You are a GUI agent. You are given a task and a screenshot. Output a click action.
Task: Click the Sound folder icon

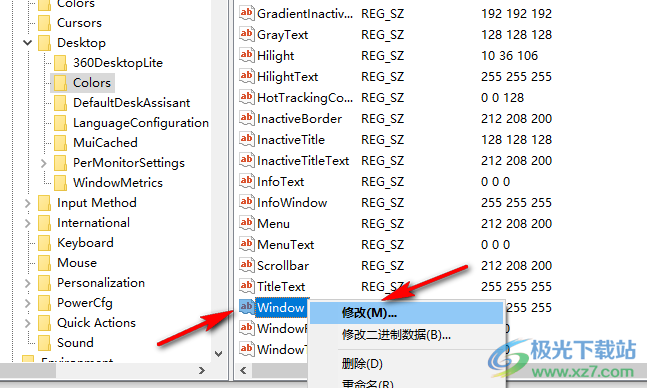pos(44,343)
